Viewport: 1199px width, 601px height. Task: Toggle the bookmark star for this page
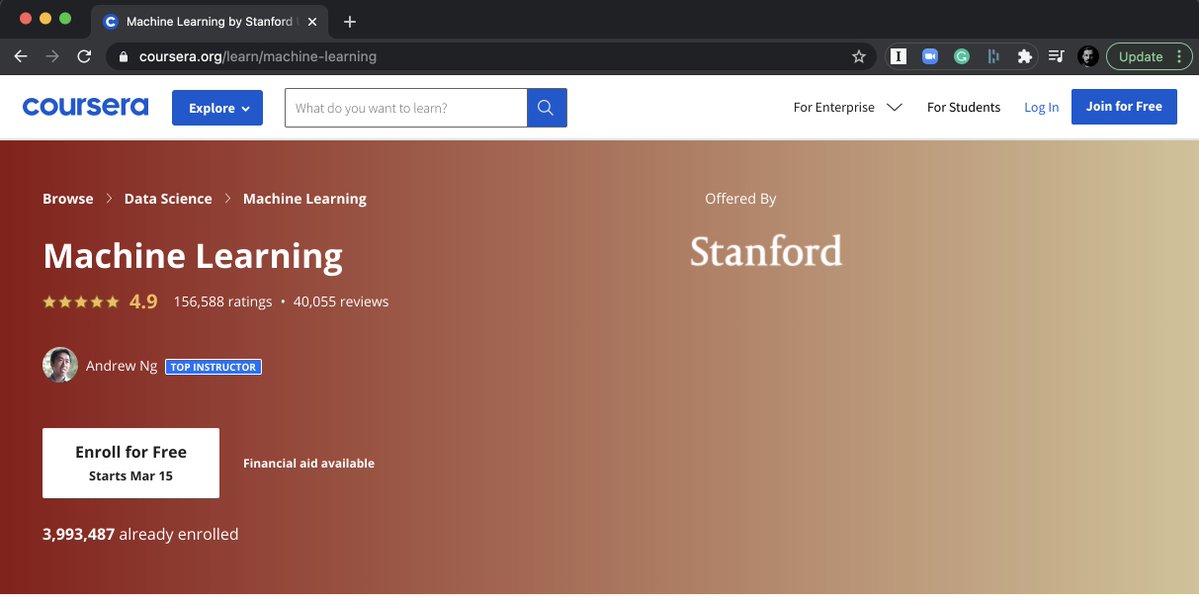858,56
